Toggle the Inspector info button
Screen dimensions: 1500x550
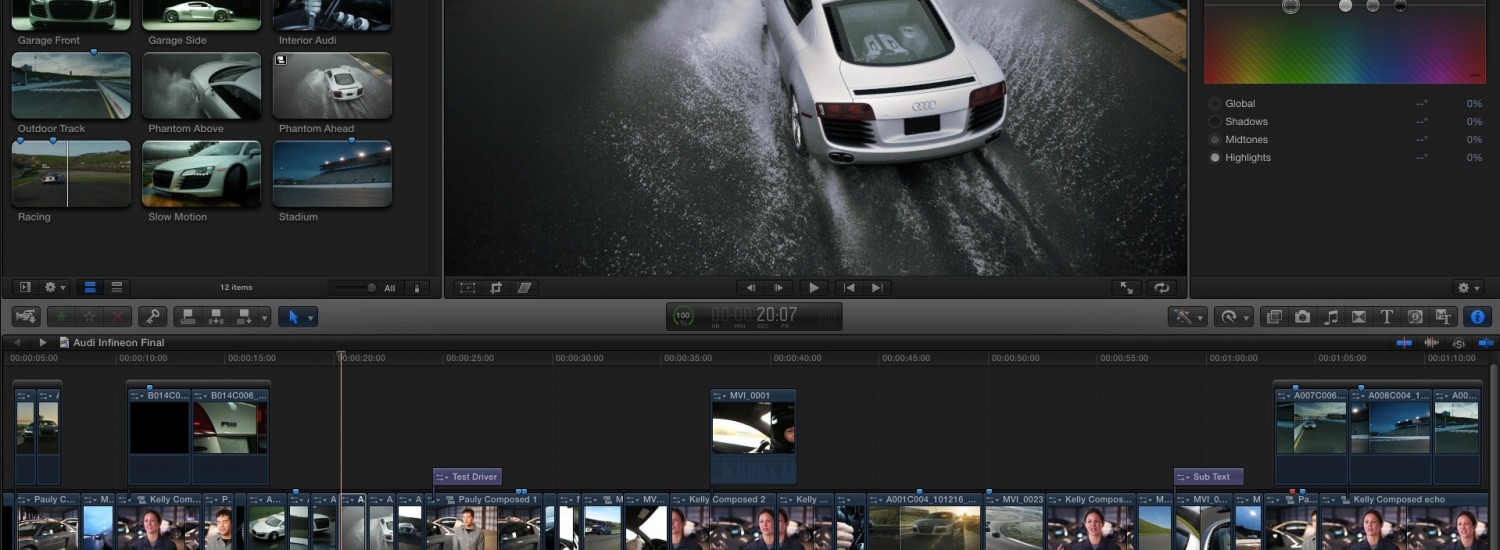[1477, 317]
